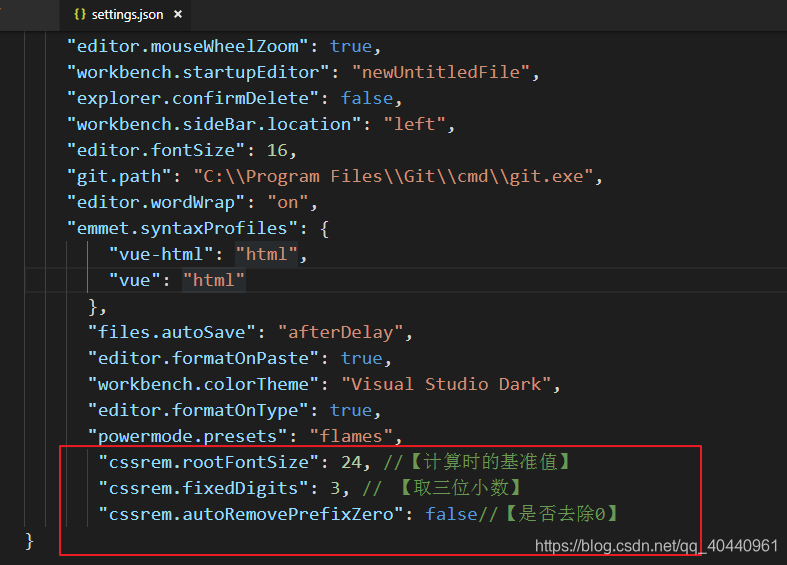Click the "editor.fontSize" key
This screenshot has height=565, width=787.
click(x=156, y=151)
